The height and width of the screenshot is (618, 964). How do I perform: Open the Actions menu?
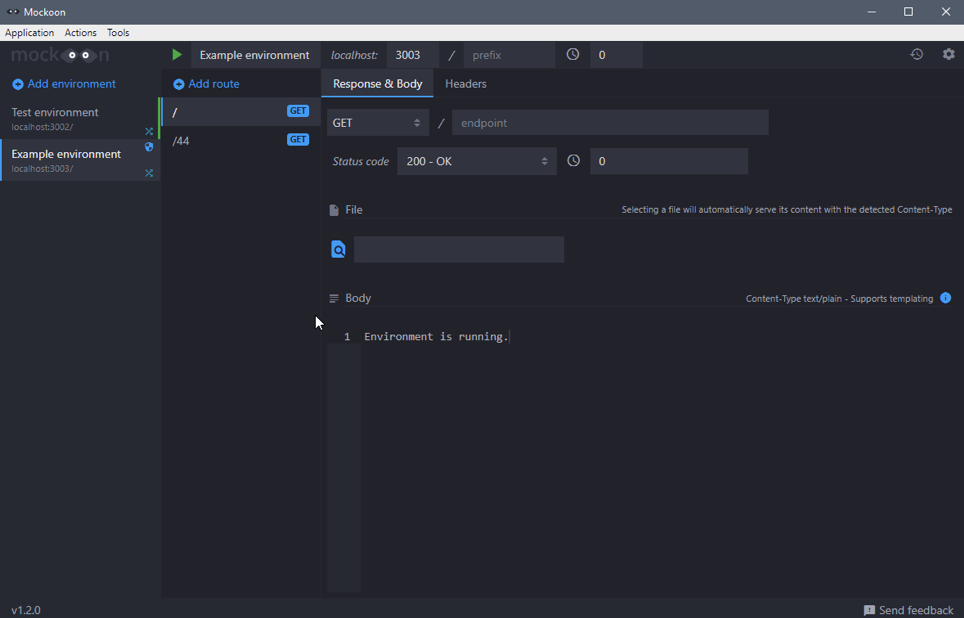click(81, 33)
